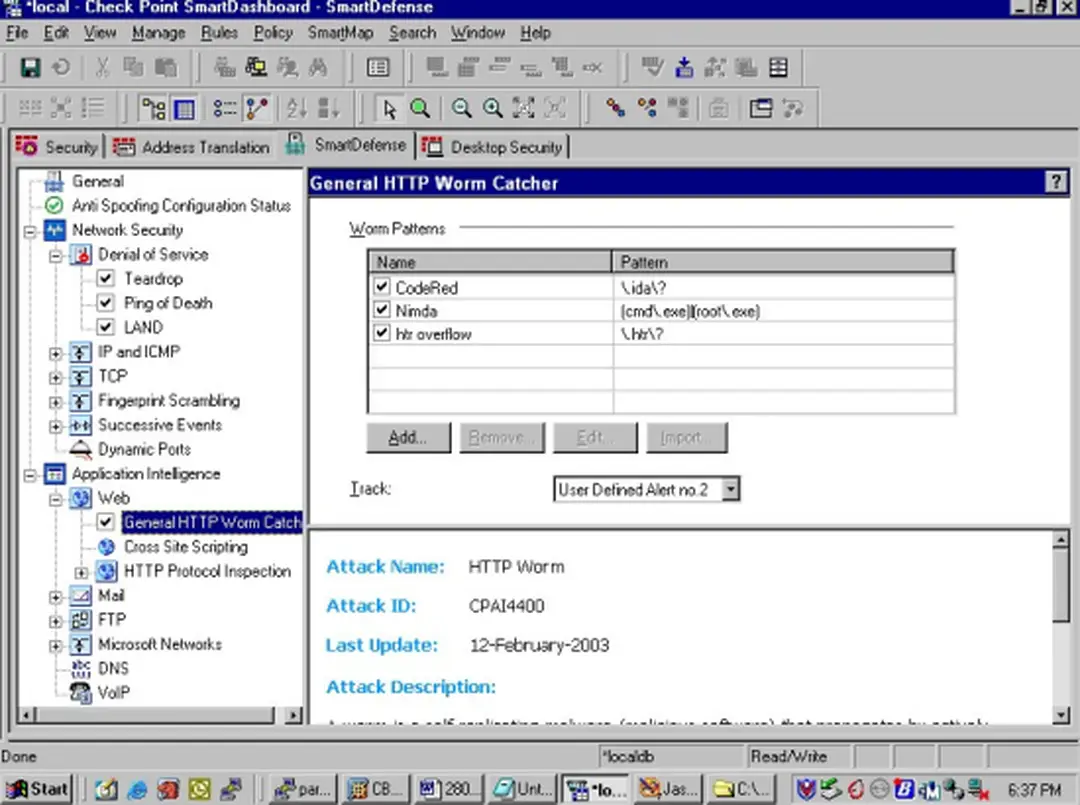
Task: Click the Add... button
Action: pyautogui.click(x=407, y=438)
